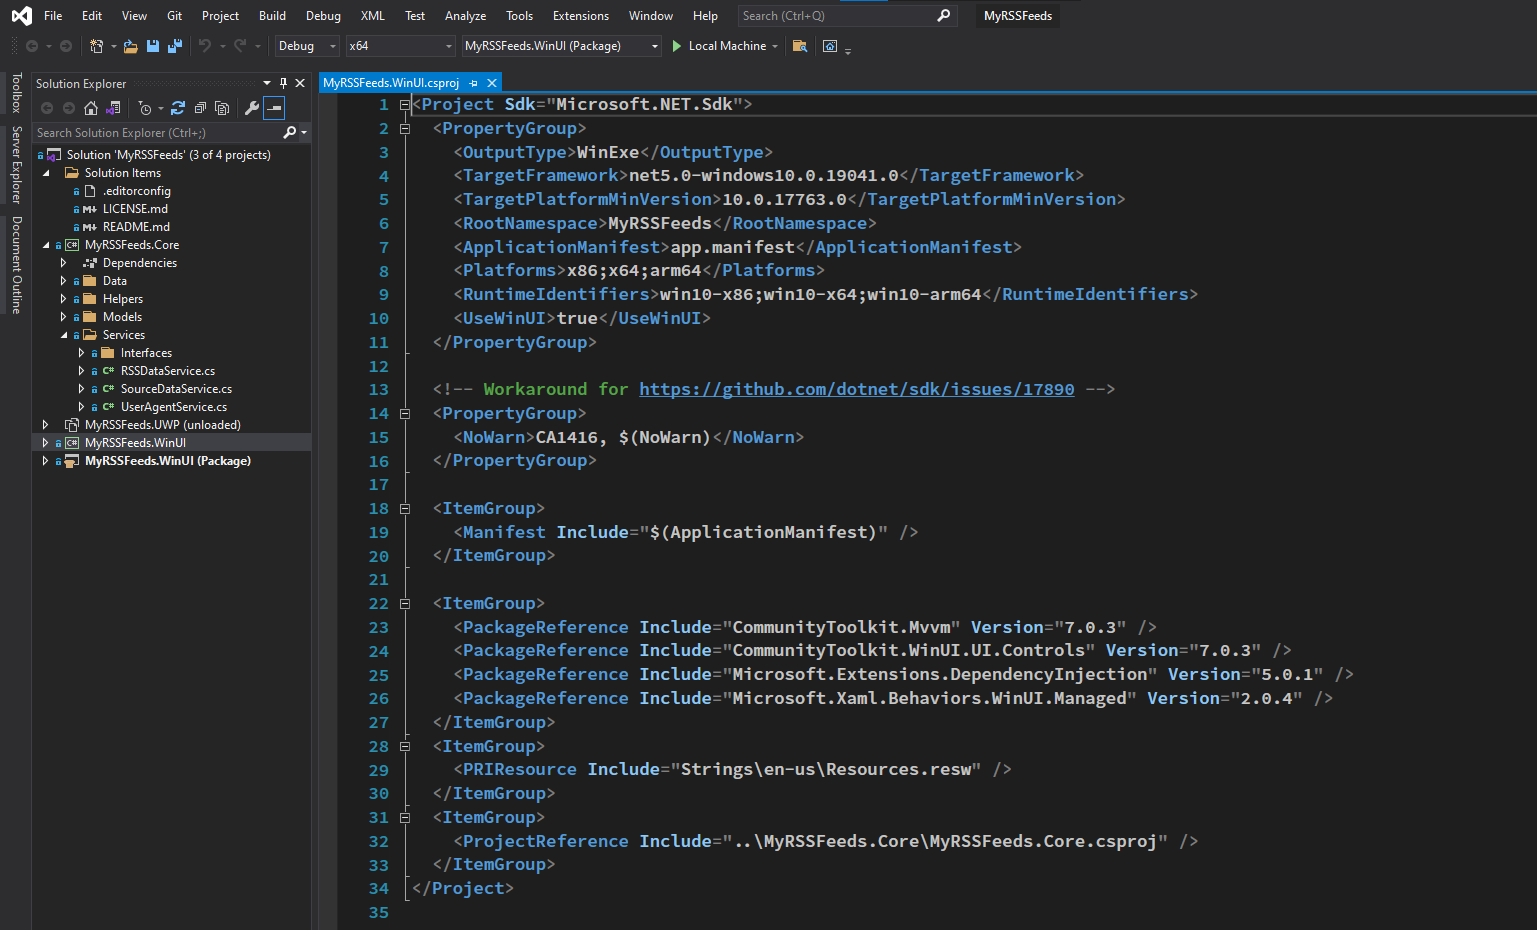Click the Save All toolbar icon
Screen dimensions: 1537x930
(174, 46)
